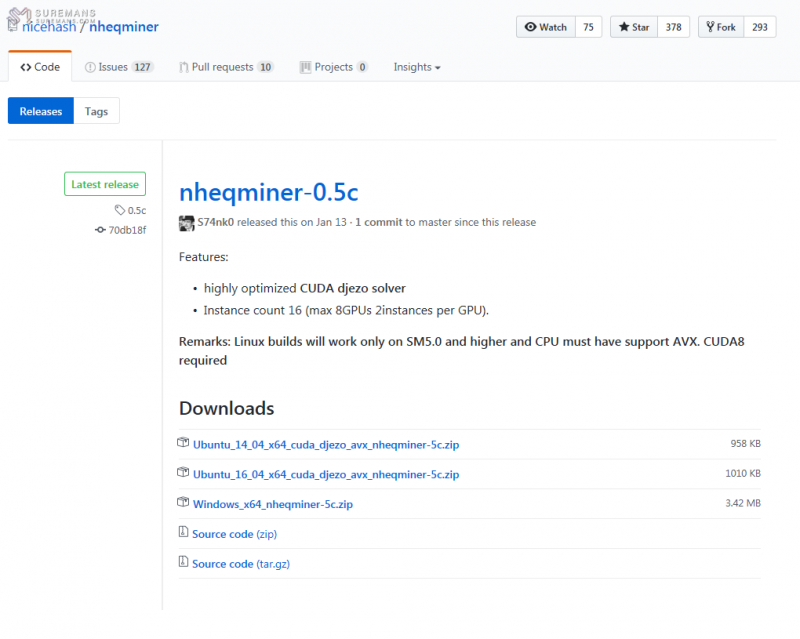Click the 0 projects counter badge
The width and height of the screenshot is (800, 639).
362,67
